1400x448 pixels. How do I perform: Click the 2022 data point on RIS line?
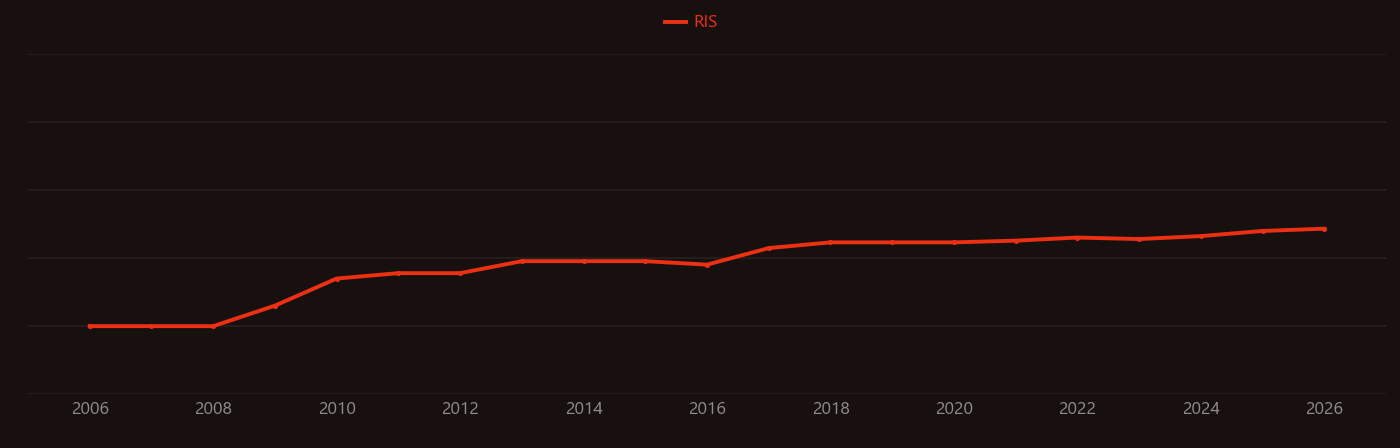1077,238
